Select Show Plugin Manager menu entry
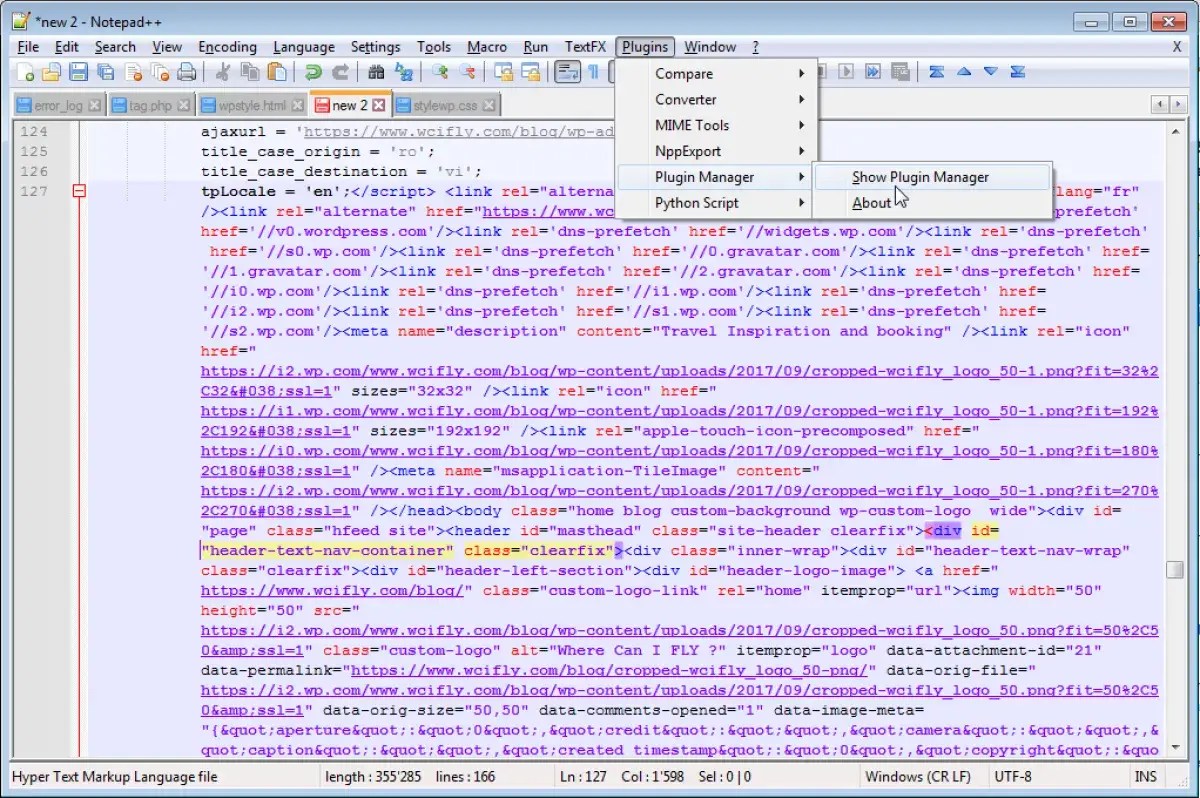 (920, 177)
